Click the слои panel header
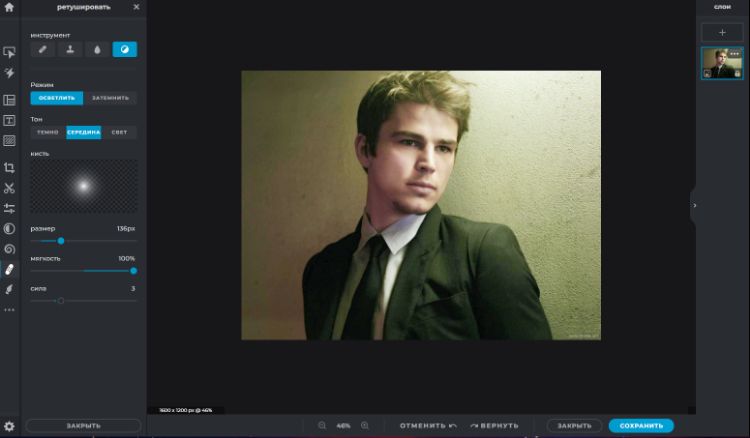The width and height of the screenshot is (750, 438). coord(722,7)
